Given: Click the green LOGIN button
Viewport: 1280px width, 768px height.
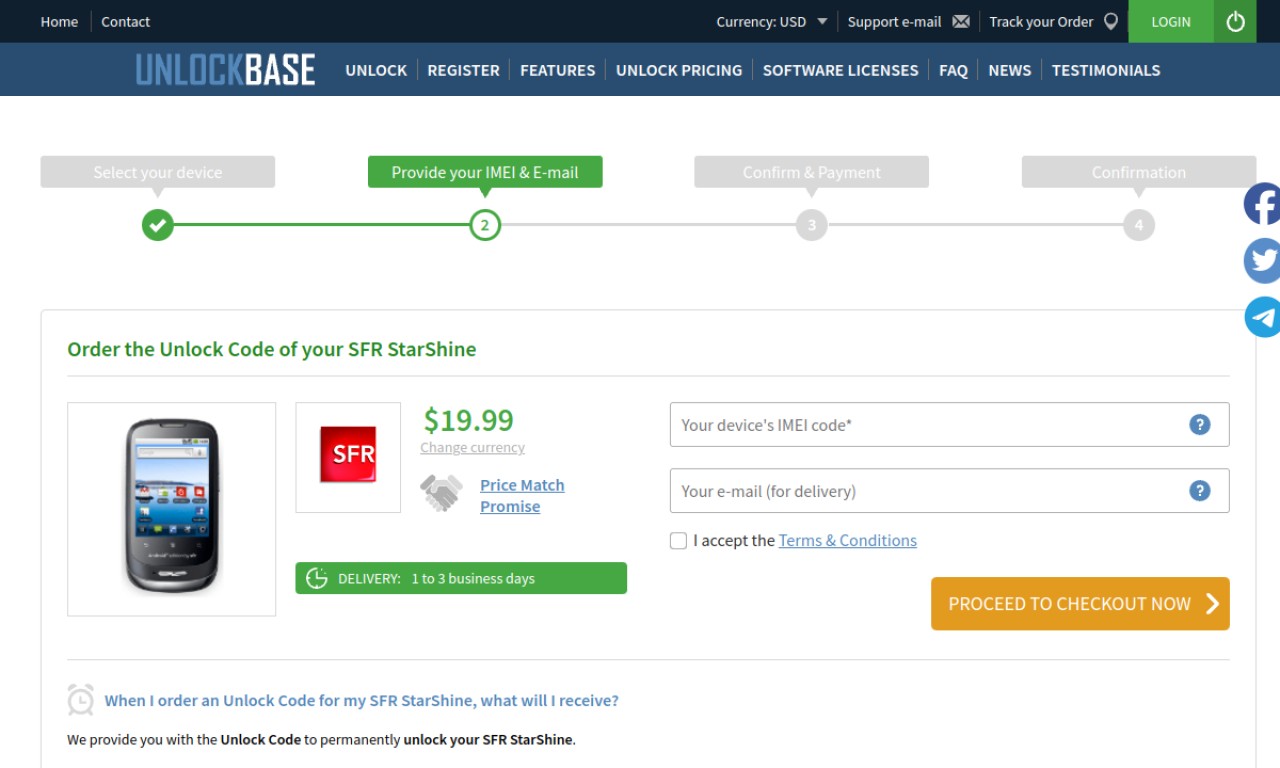Looking at the screenshot, I should click(1171, 21).
